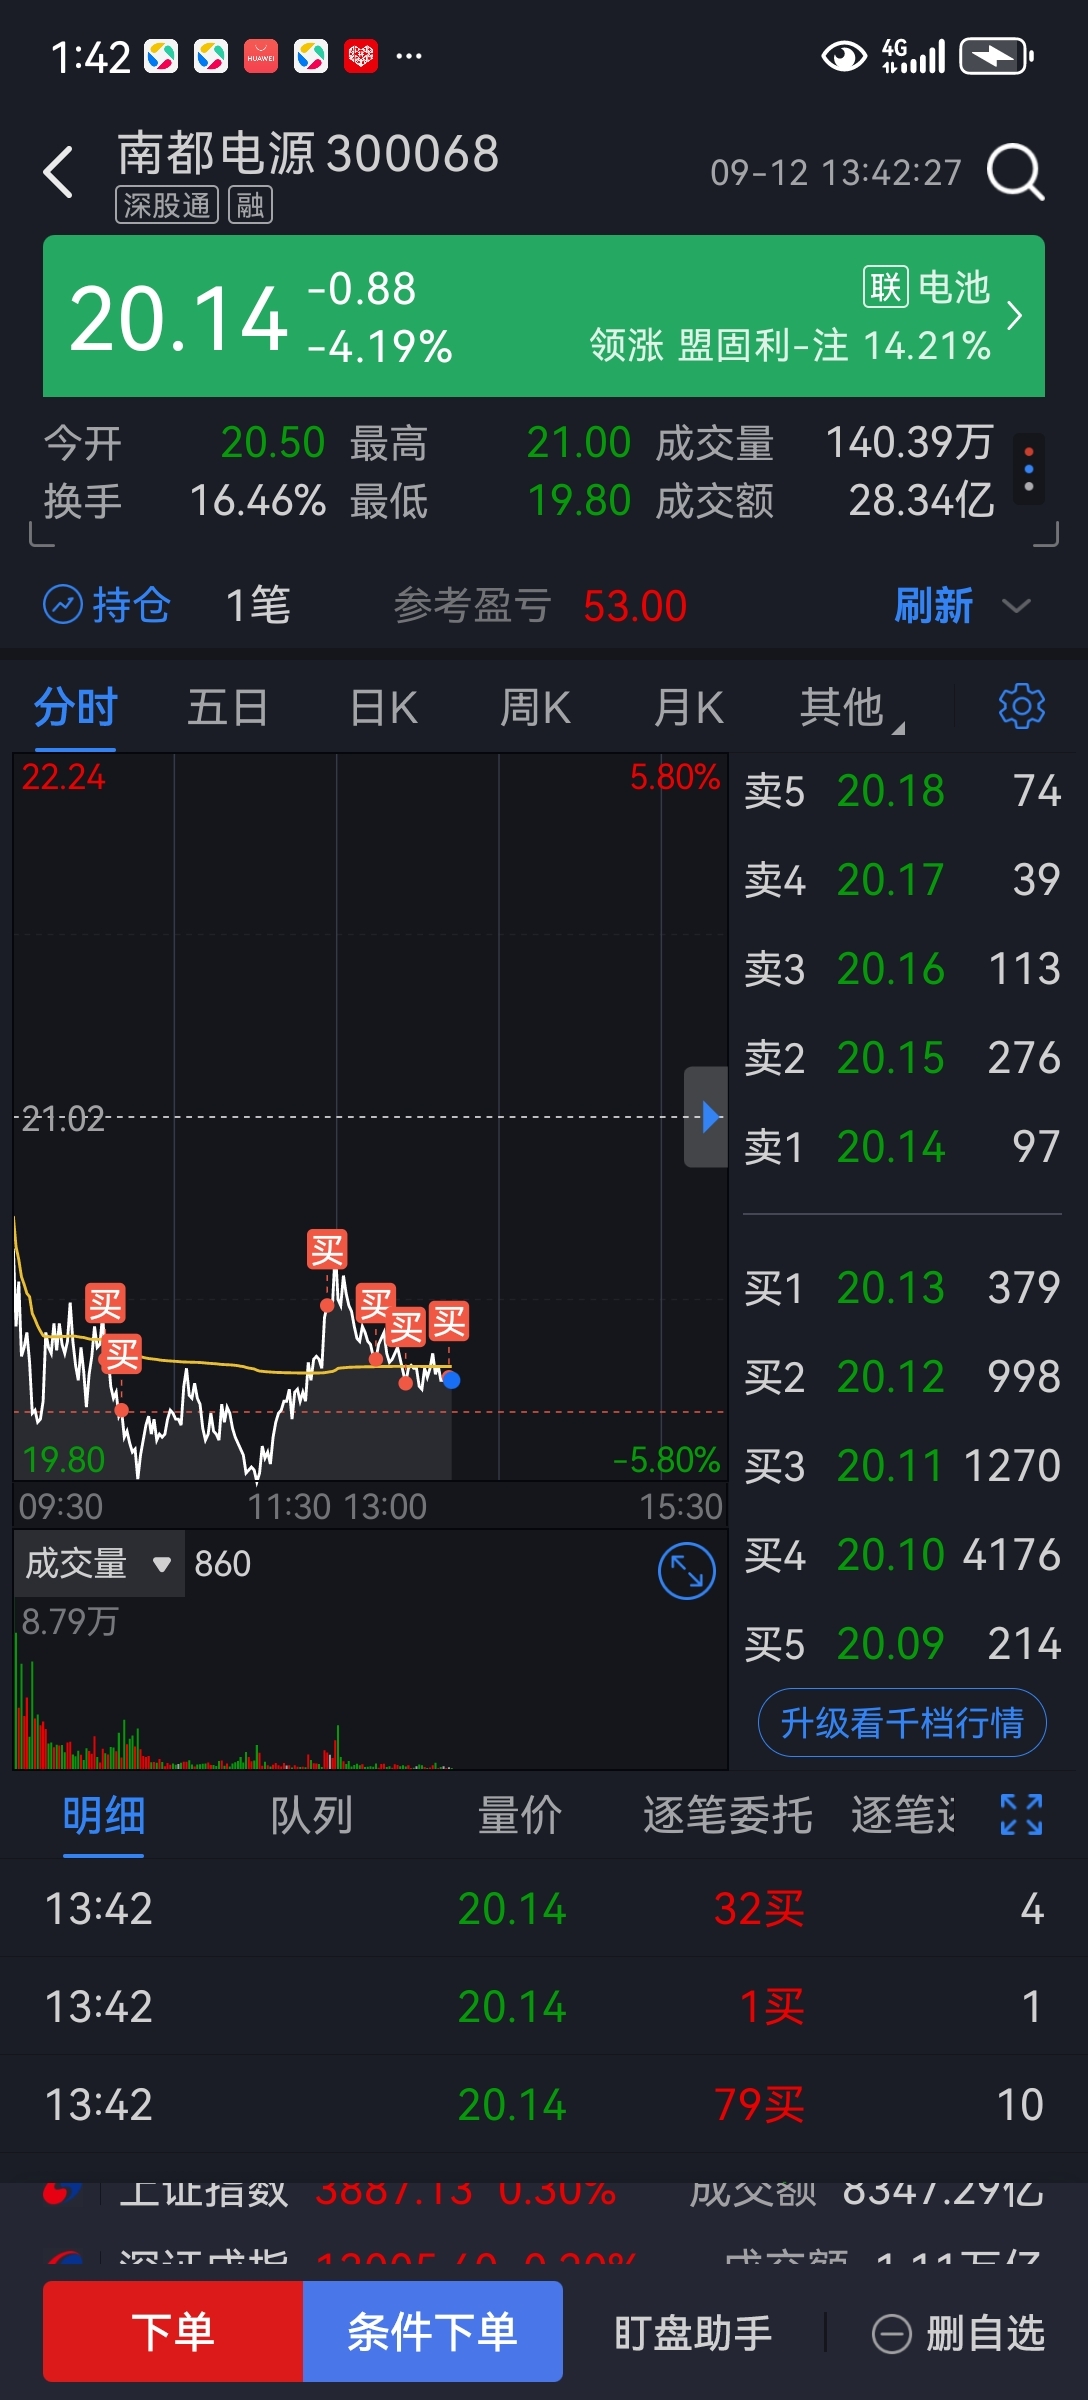
Task: Tap the 深股通 tag badge
Action: (x=167, y=206)
